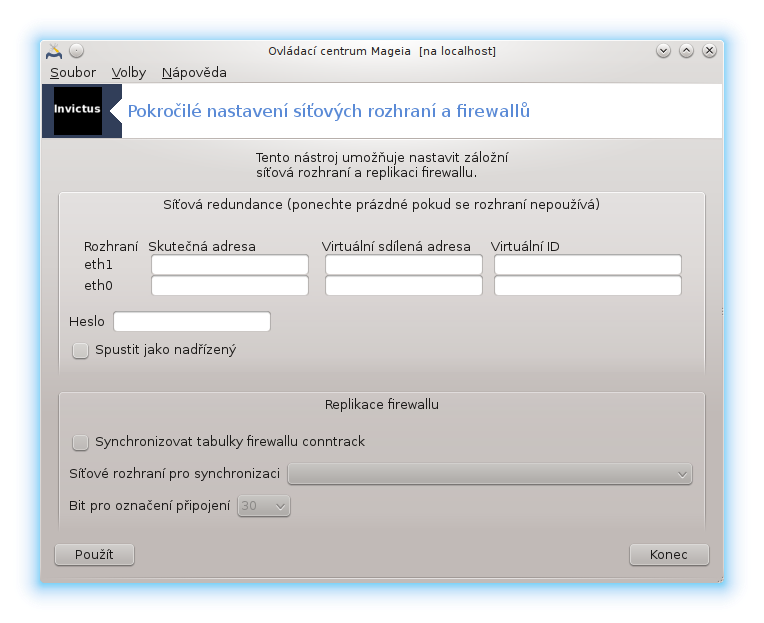Maximize the Mageia control center window
The image size is (764, 623).
[x=686, y=51]
